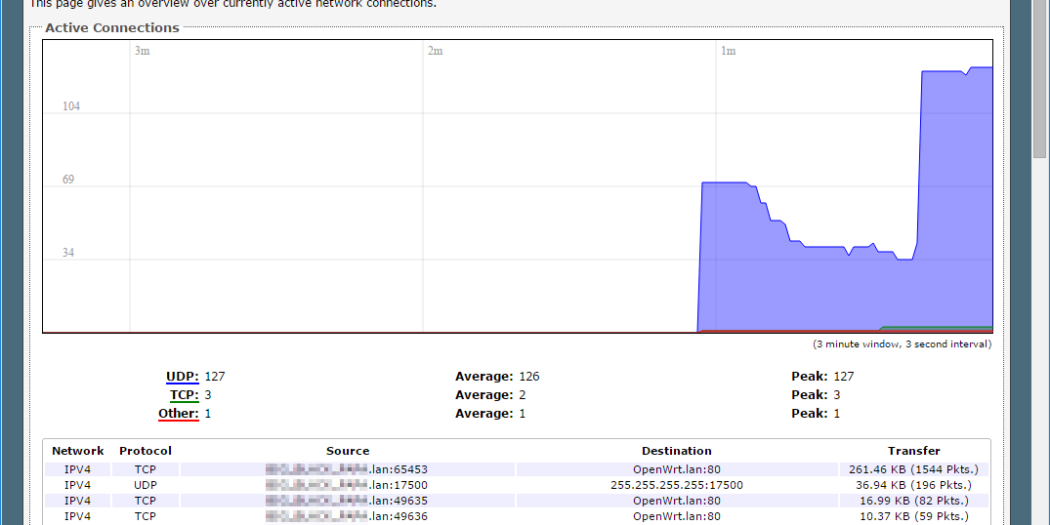
Task: Click the 2m time marker on graph
Action: (435, 51)
